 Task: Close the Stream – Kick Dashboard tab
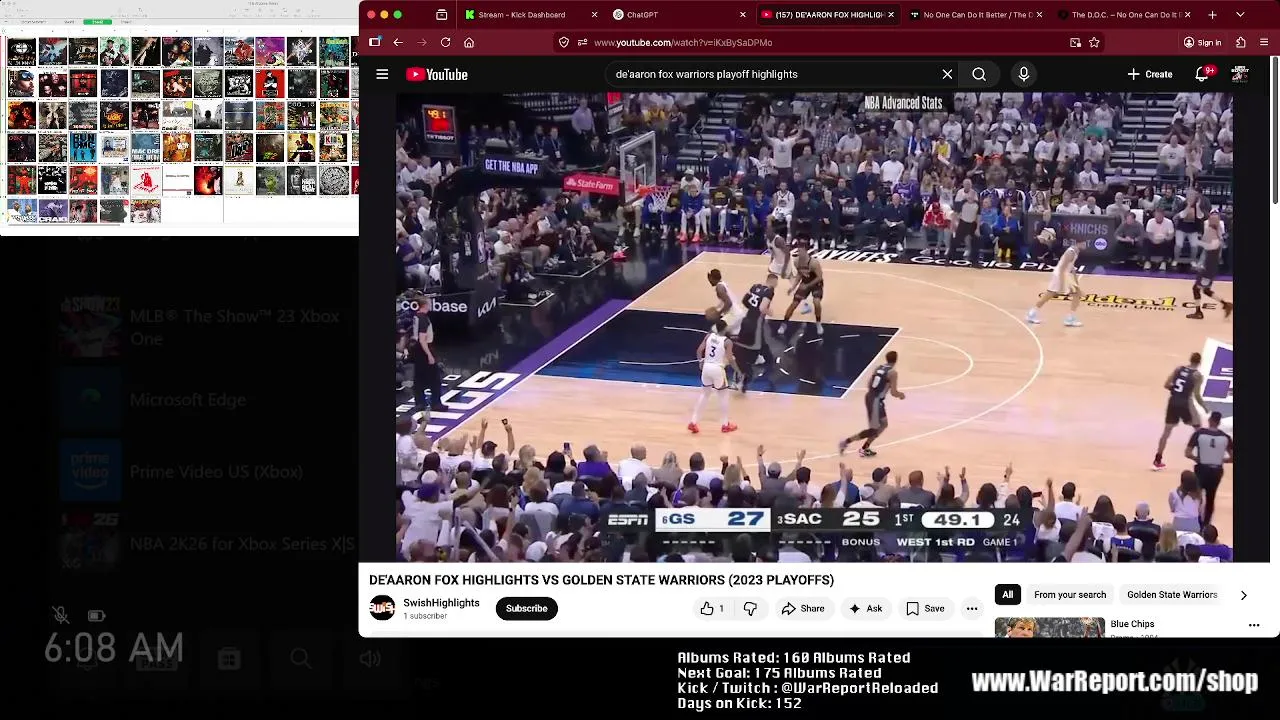595,15
